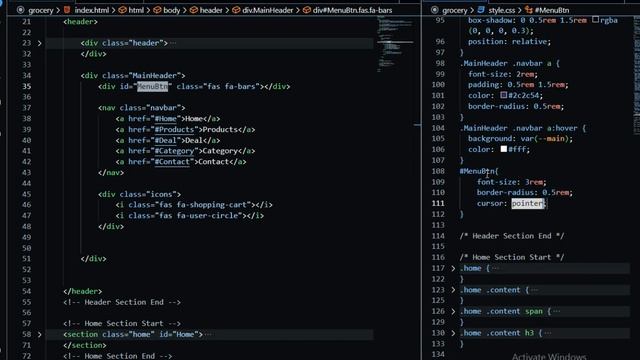Open color picker for #2c2c54 swatch

tap(504, 95)
